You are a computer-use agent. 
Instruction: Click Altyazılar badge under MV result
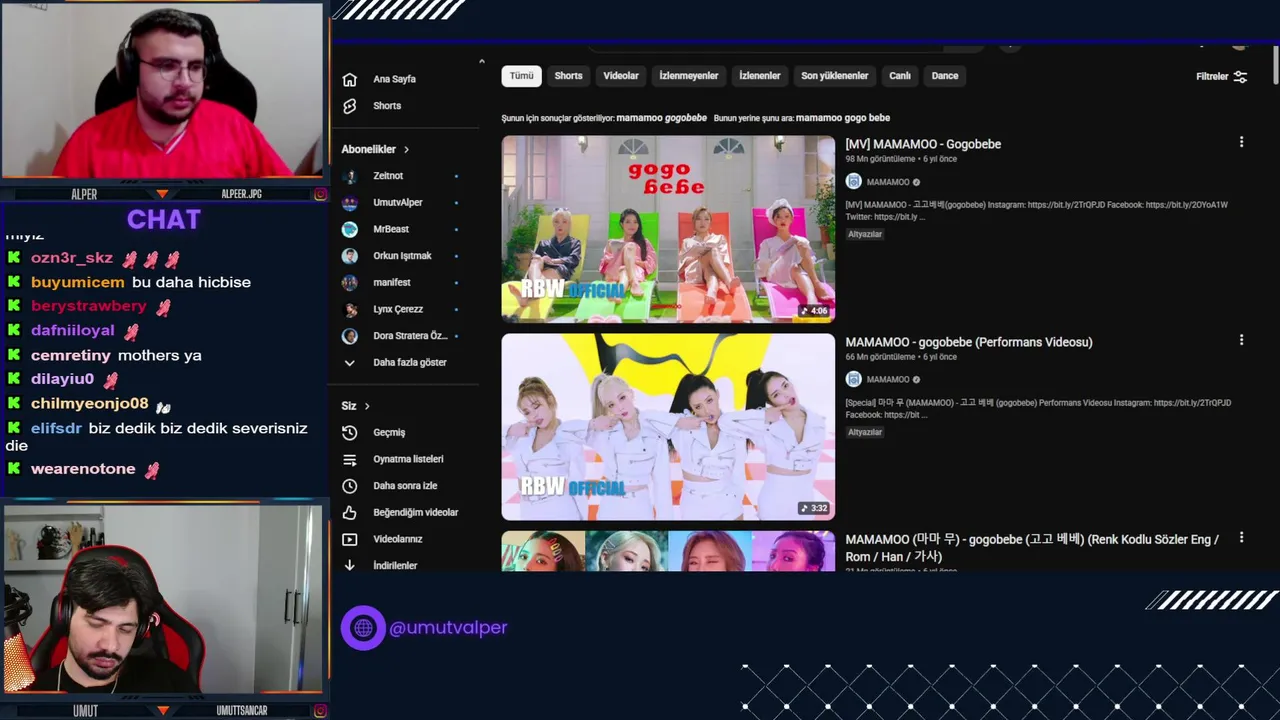coord(865,234)
